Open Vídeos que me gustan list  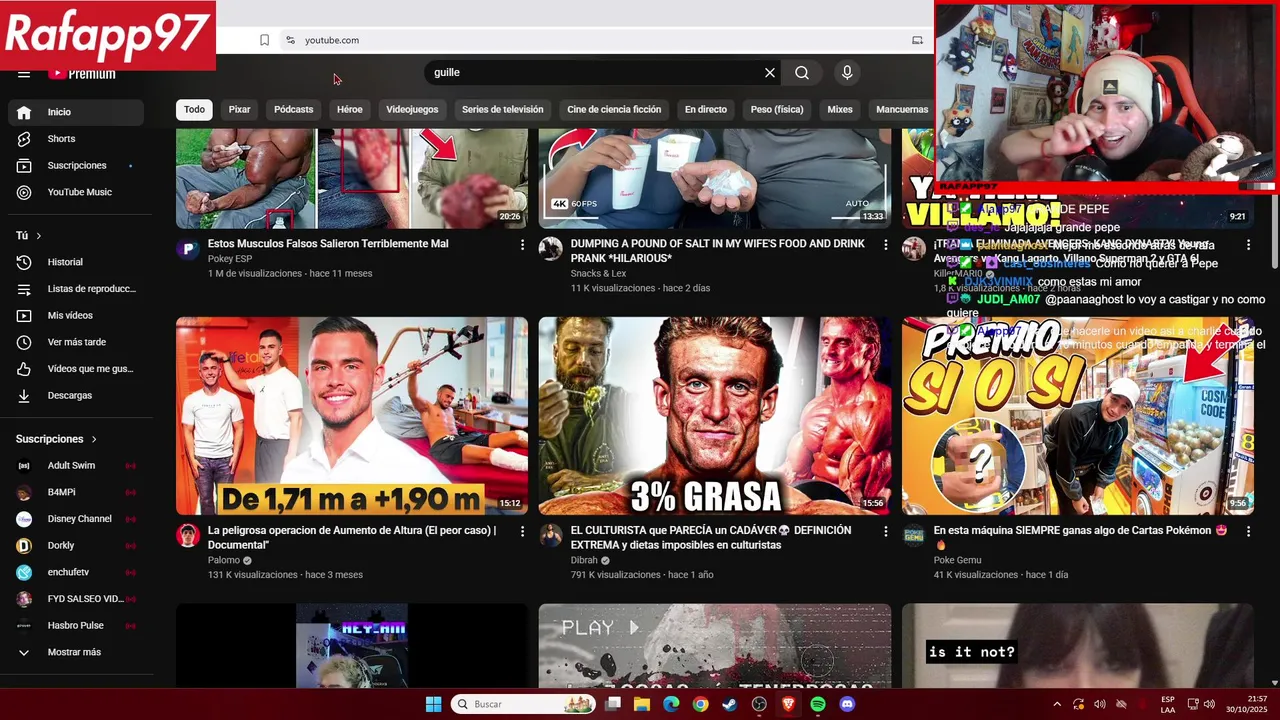tap(76, 369)
